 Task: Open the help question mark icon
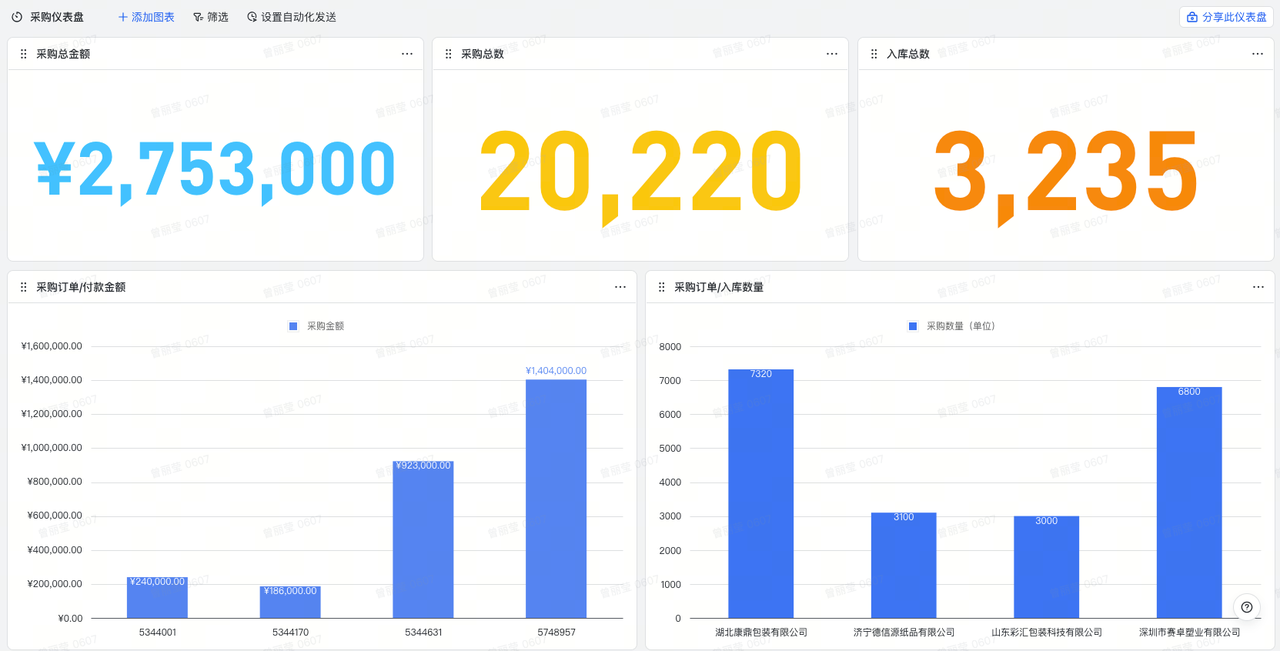[1246, 607]
